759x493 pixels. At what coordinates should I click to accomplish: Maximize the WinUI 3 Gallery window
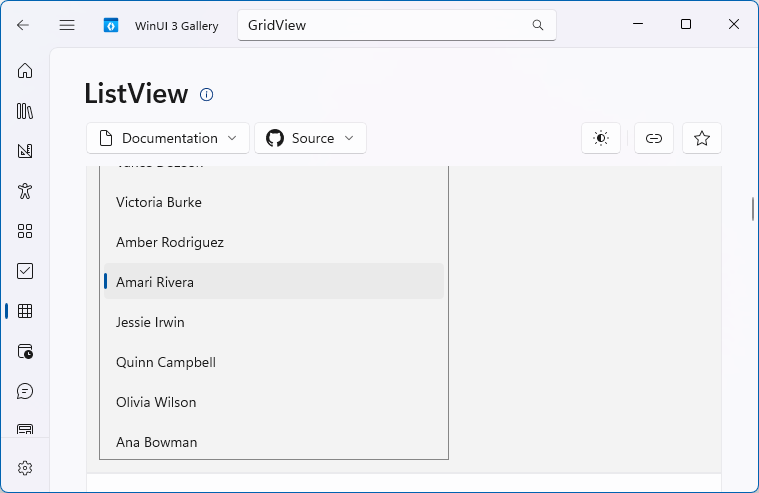685,24
